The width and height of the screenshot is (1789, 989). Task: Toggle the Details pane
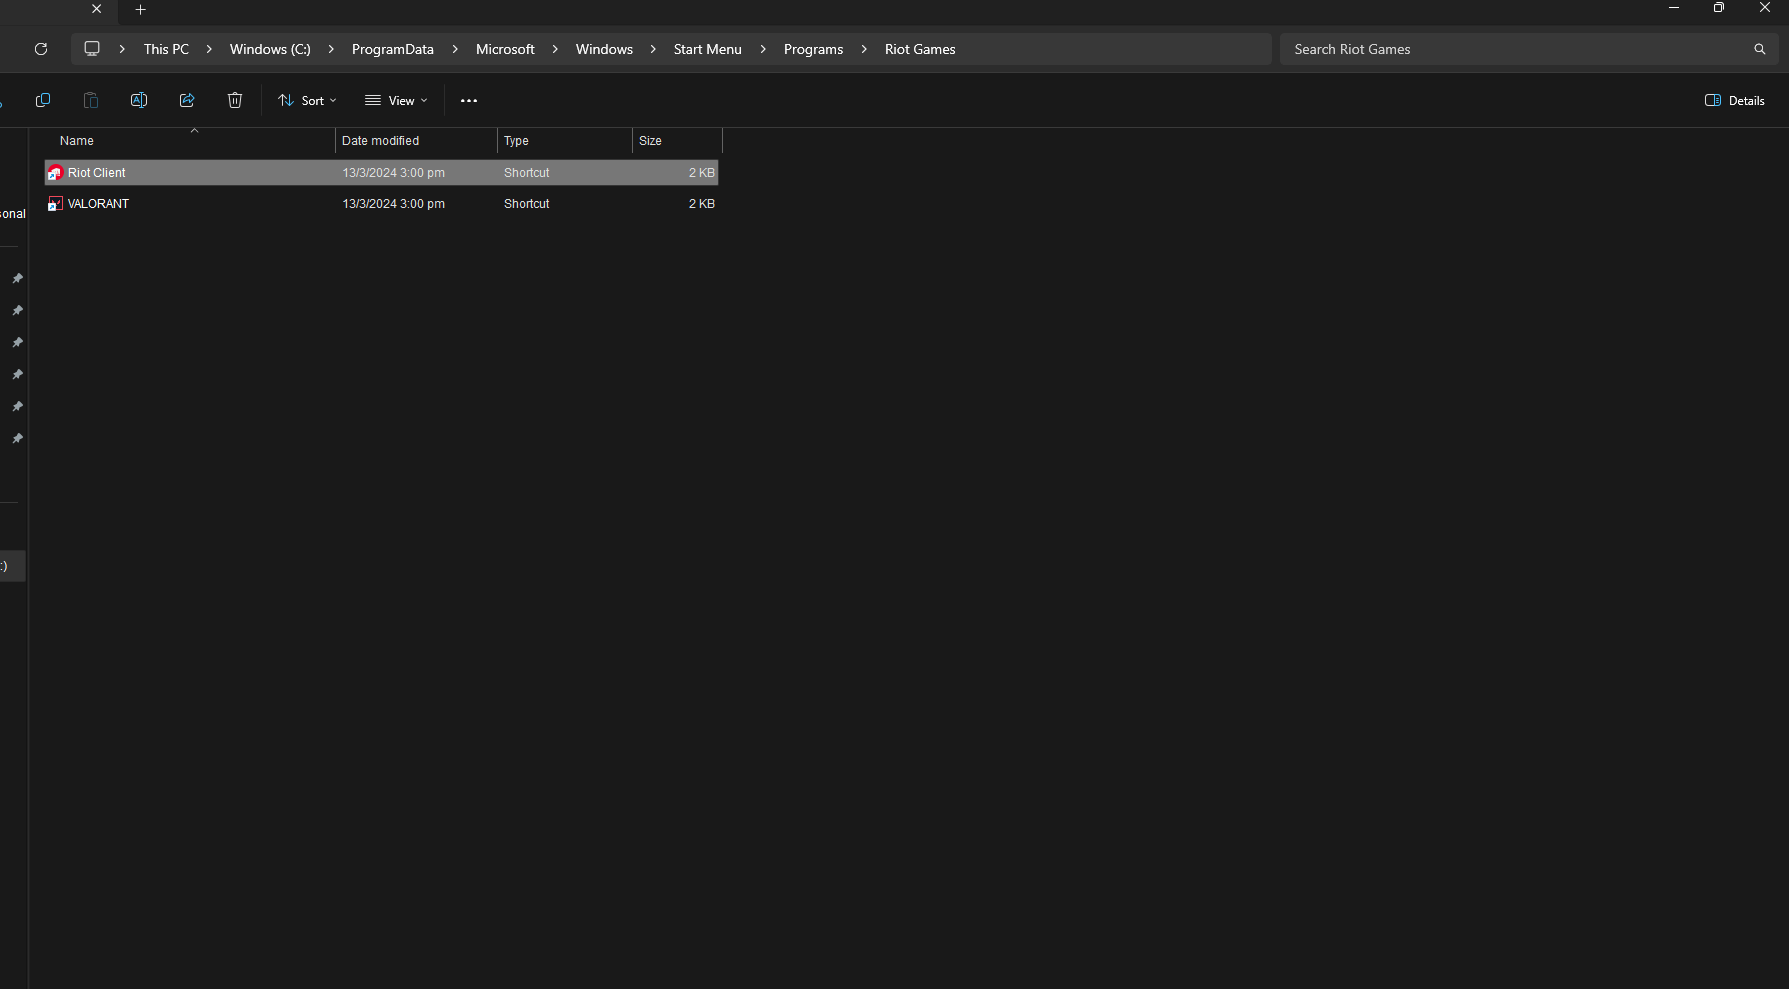tap(1735, 100)
